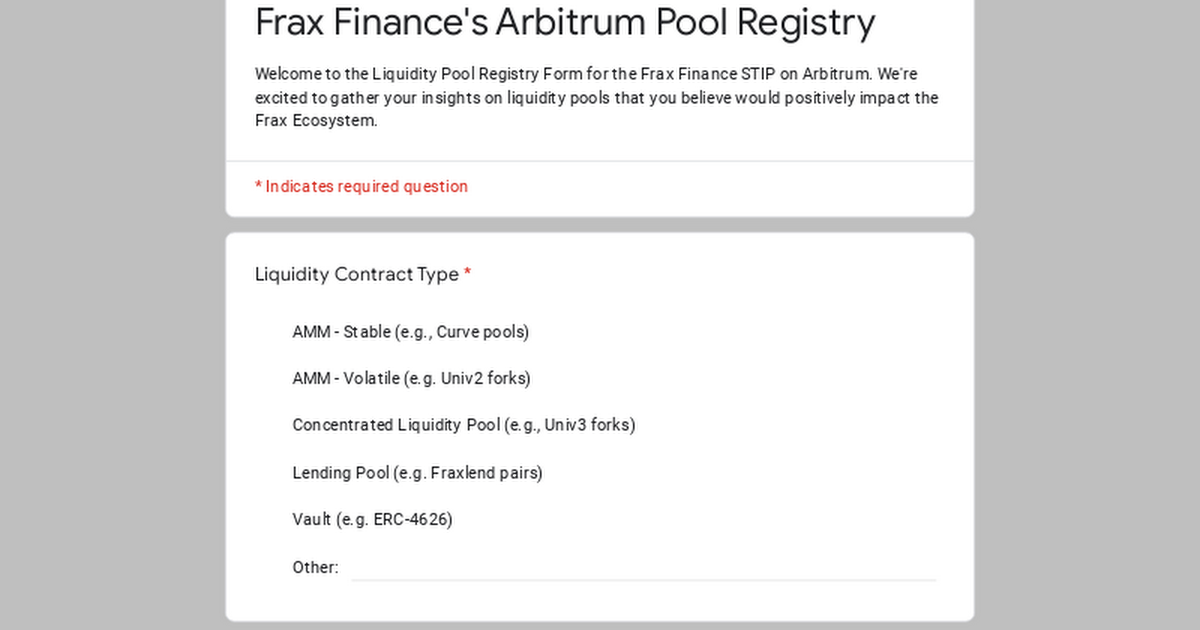Screen dimensions: 1200x630
Task: Select the AMM - Stable Curve pools option
Action: (410, 332)
